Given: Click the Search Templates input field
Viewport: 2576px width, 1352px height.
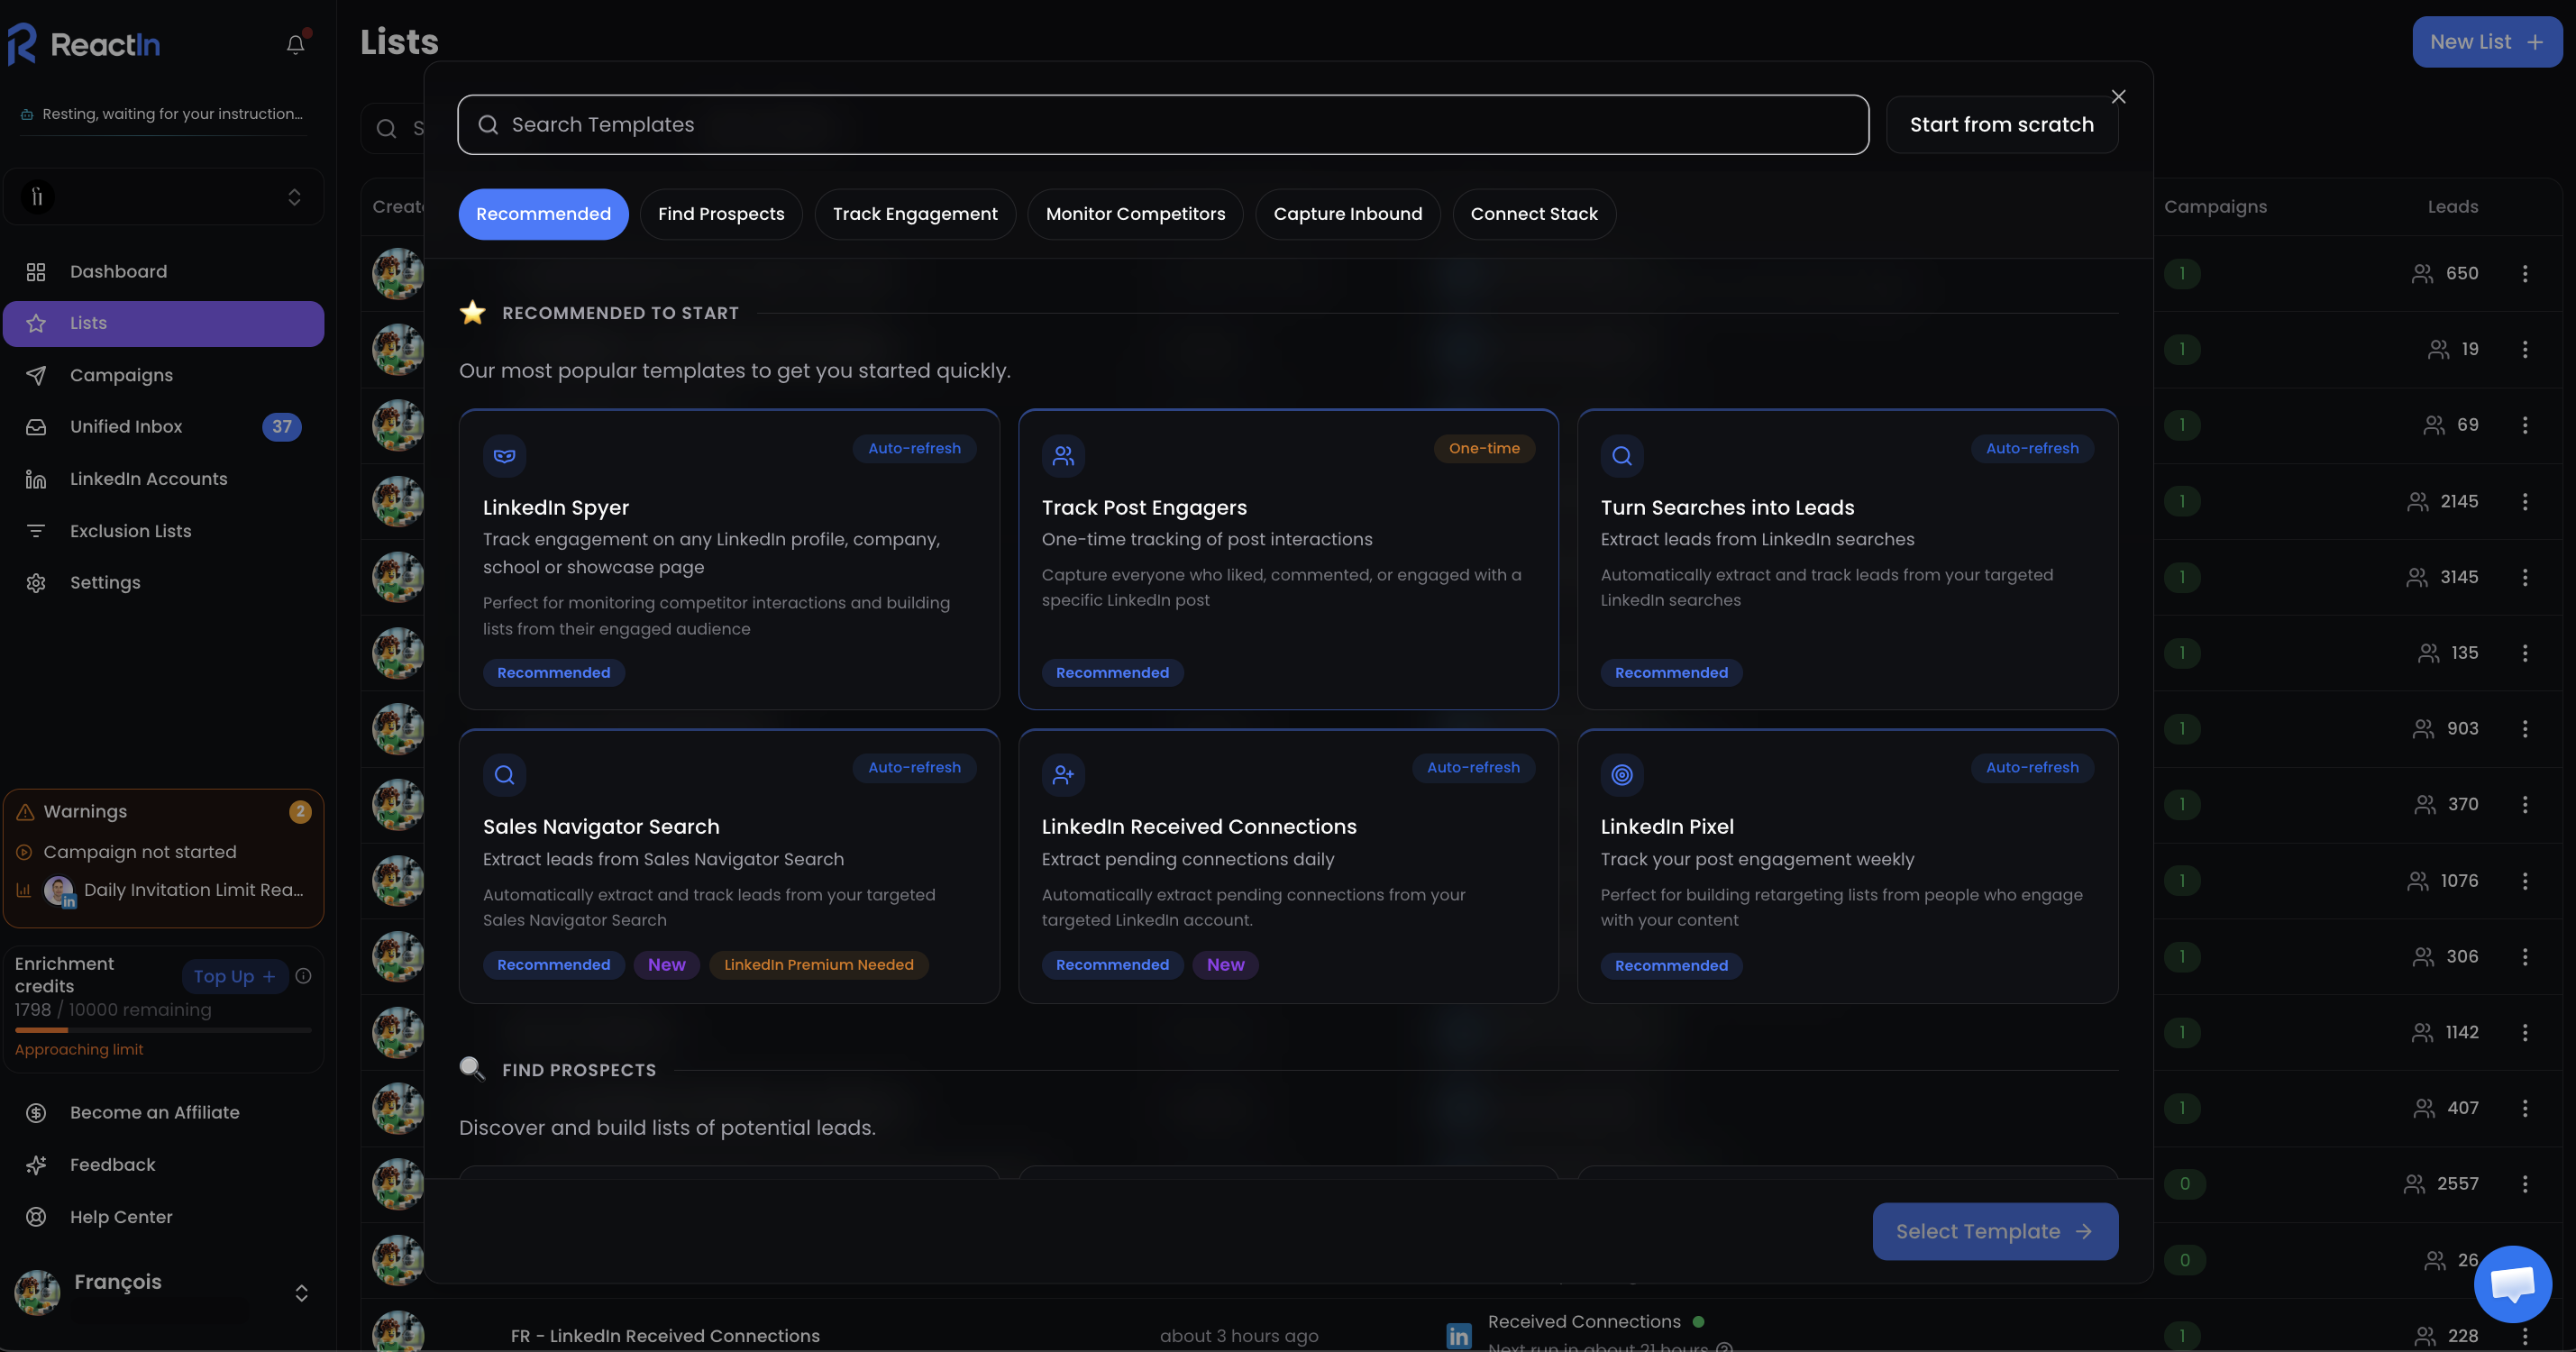Looking at the screenshot, I should pyautogui.click(x=1162, y=125).
